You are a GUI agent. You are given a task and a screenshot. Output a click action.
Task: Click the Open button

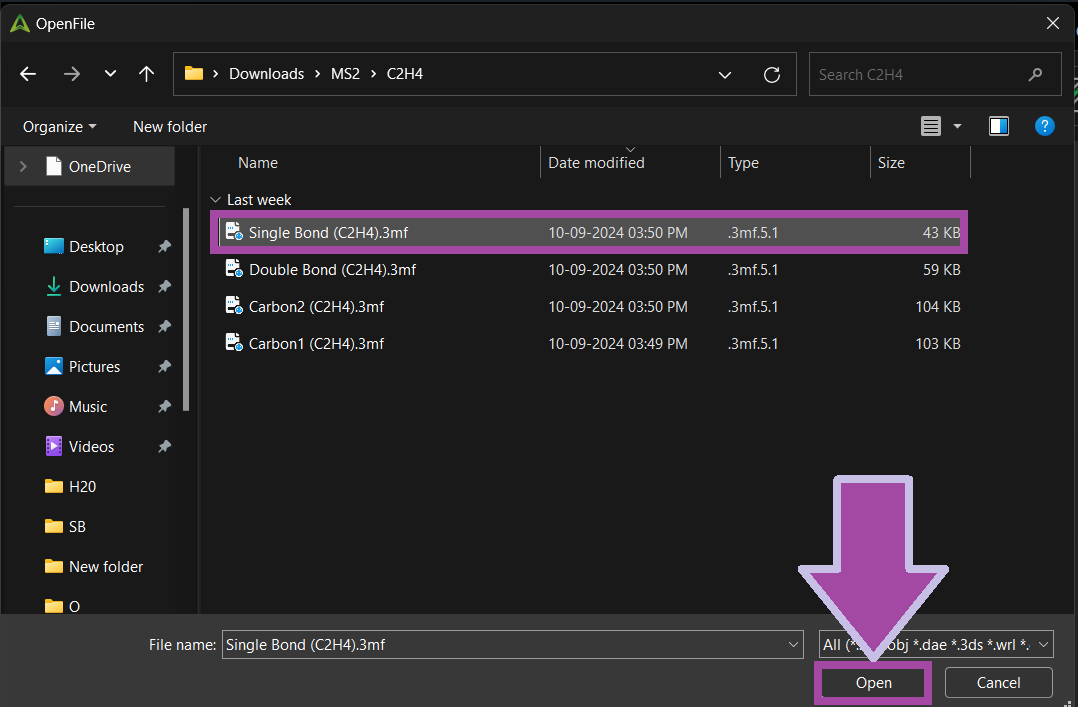873,683
